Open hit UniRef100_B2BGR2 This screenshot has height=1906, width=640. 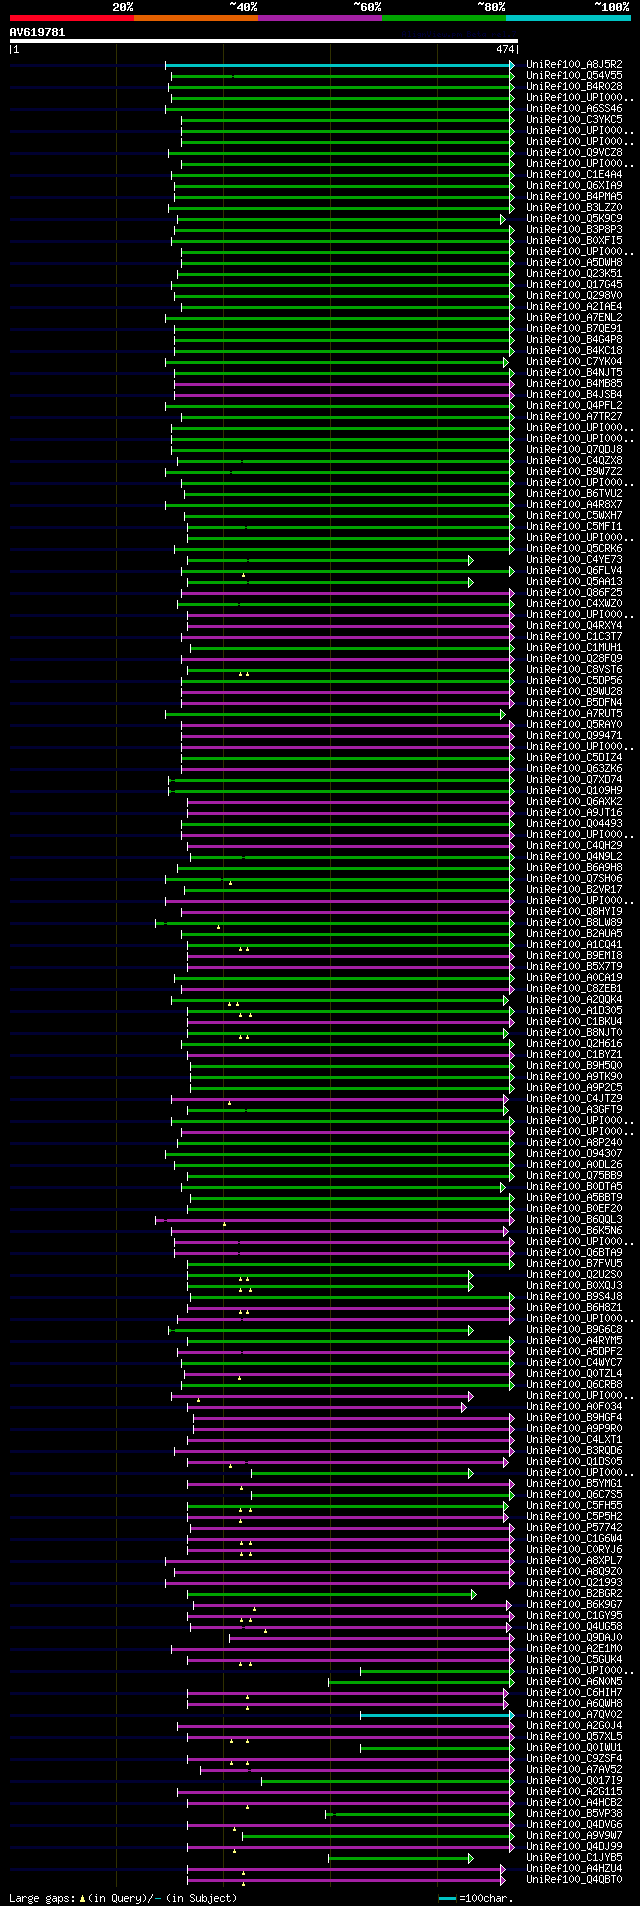coord(575,1594)
